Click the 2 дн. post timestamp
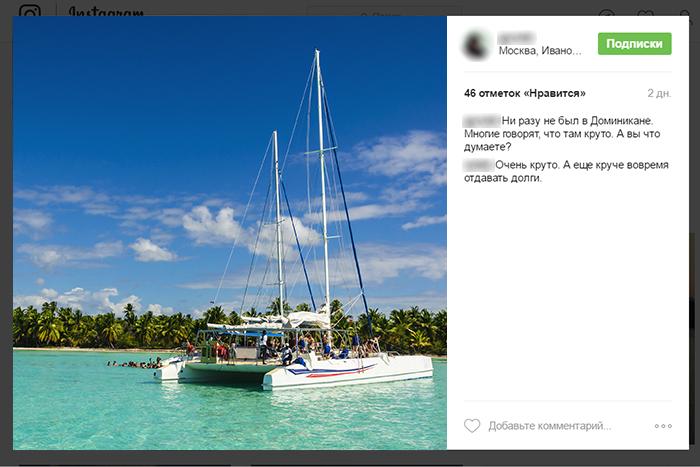 click(659, 93)
